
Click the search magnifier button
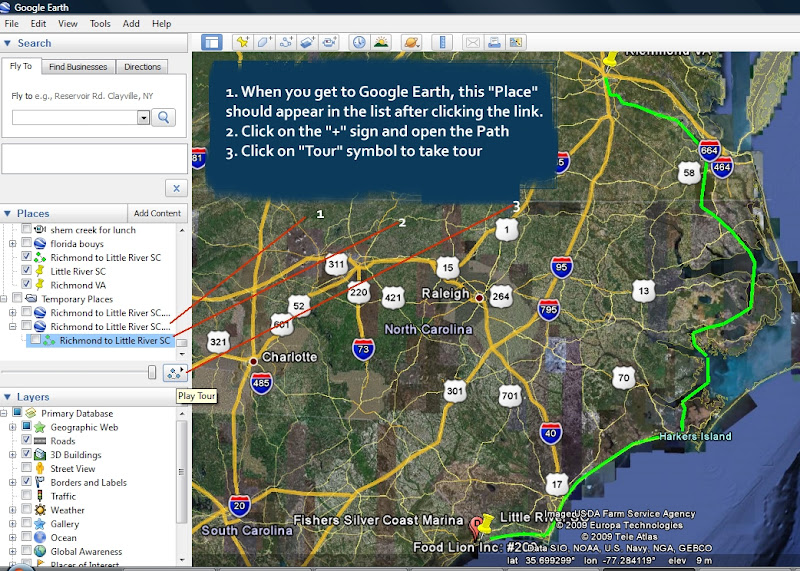(x=163, y=117)
